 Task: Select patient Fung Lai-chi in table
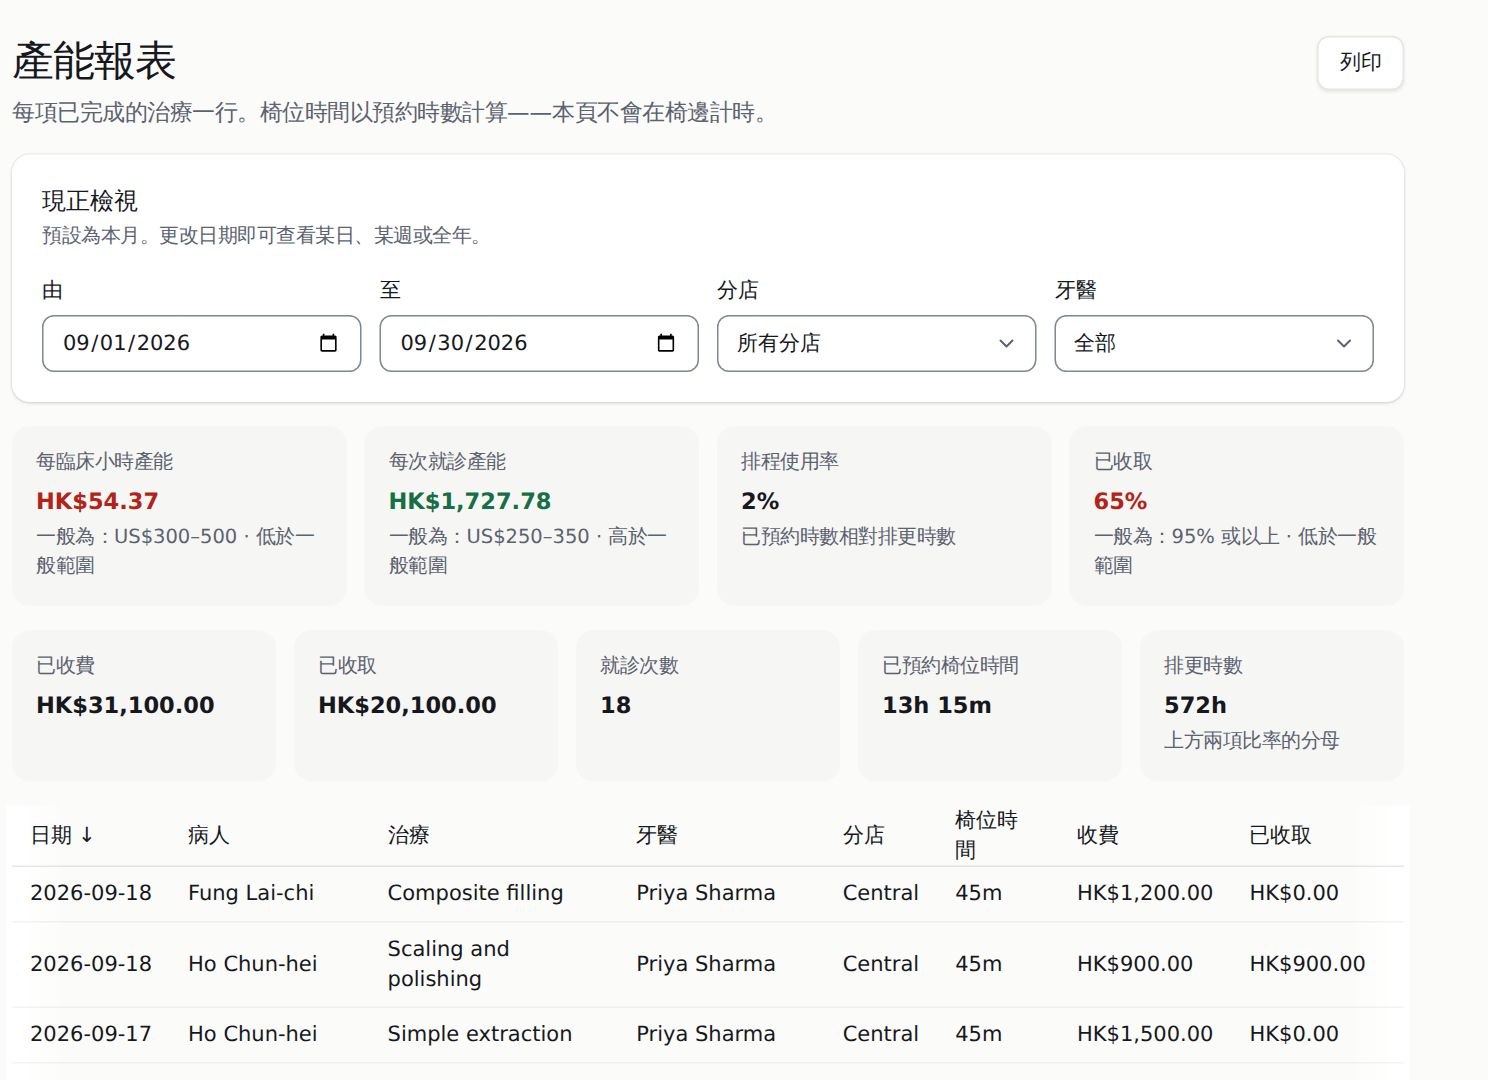251,893
